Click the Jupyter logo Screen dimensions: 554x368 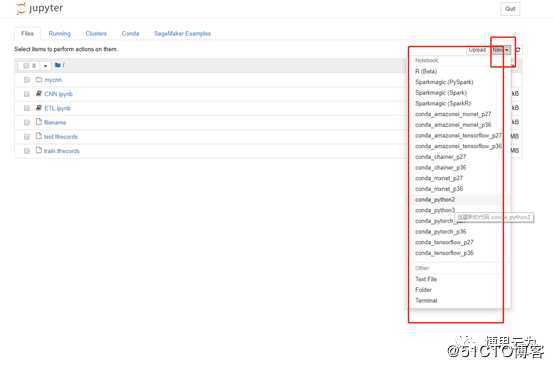tap(40, 8)
